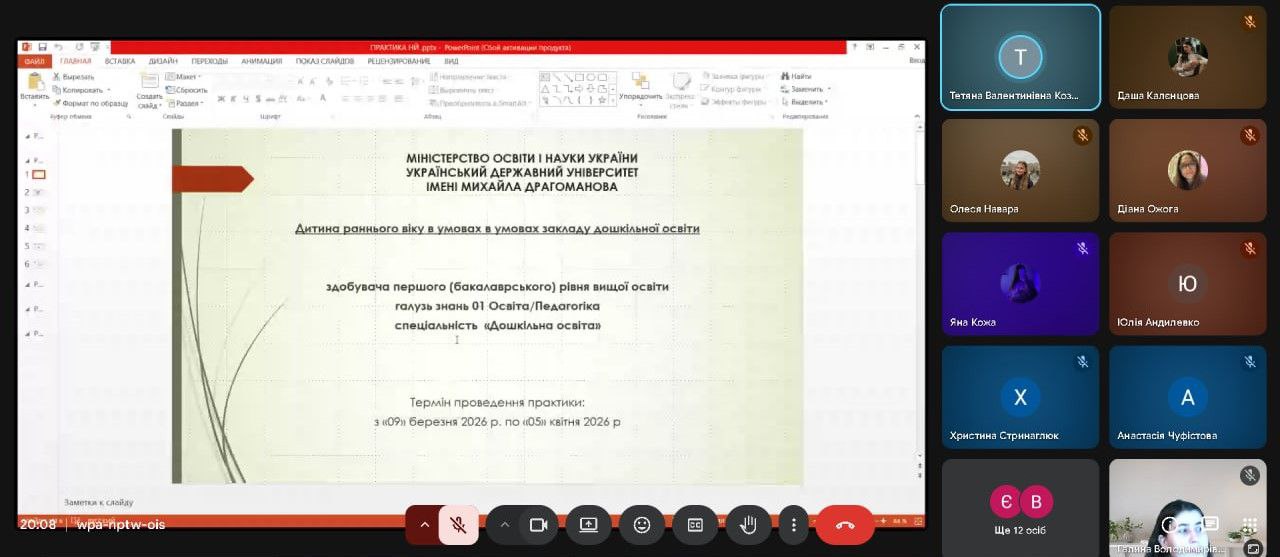Viewport: 1280px width, 557px height.
Task: Click the Вставить paste icon
Action: tap(35, 86)
